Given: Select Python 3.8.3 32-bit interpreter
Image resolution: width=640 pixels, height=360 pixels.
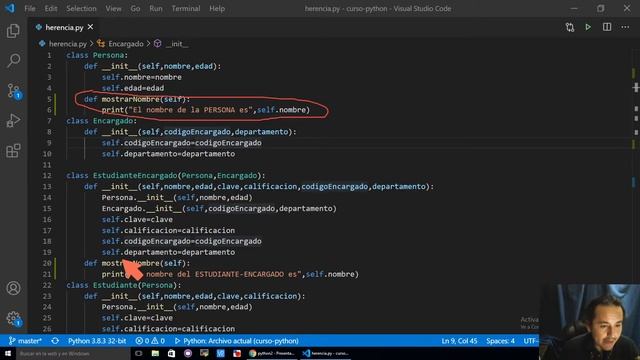Looking at the screenshot, I should [x=97, y=341].
